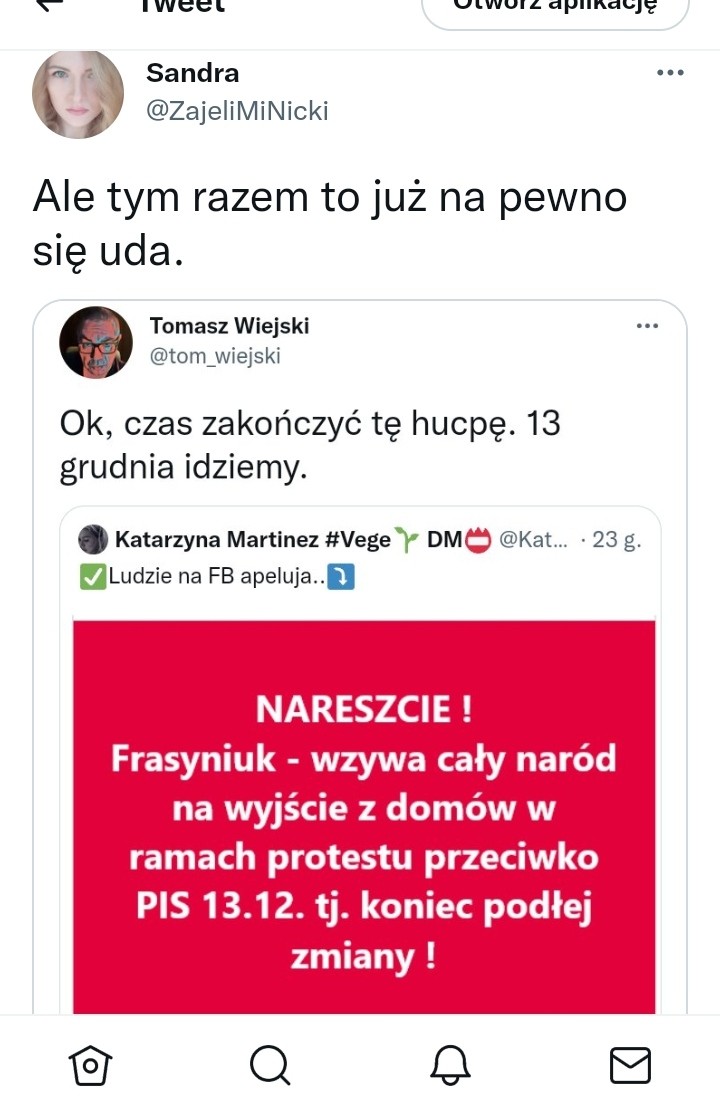Open Sandra's profile picture
This screenshot has width=720, height=1096.
[78, 94]
